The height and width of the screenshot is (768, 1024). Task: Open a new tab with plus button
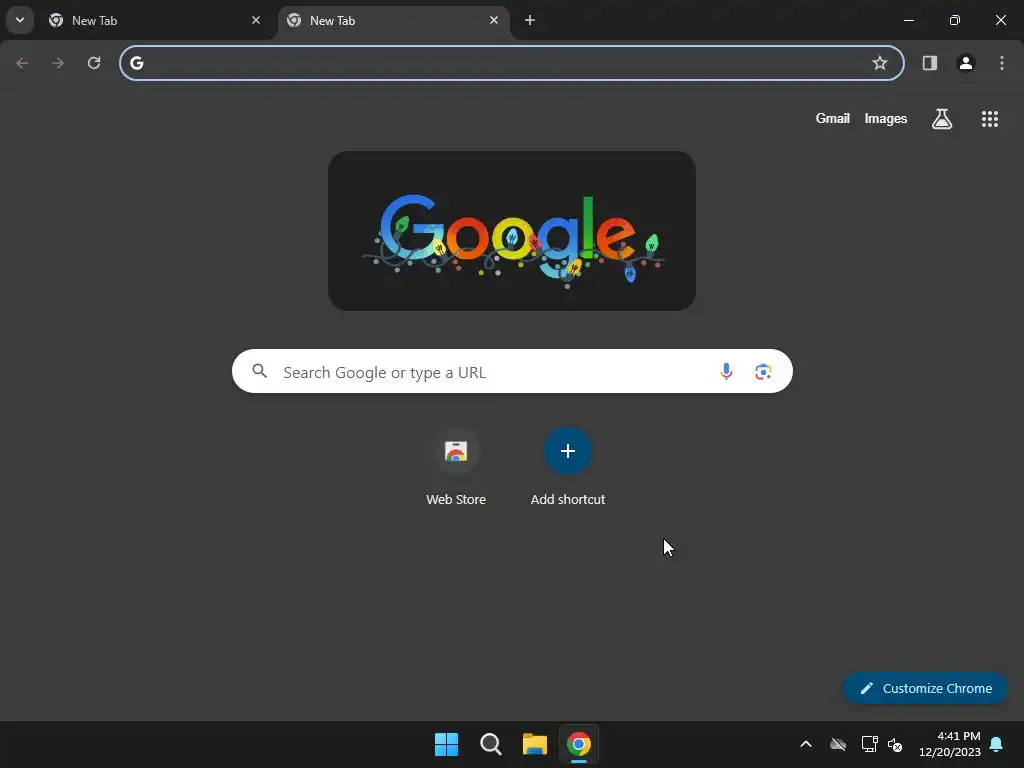coord(530,20)
